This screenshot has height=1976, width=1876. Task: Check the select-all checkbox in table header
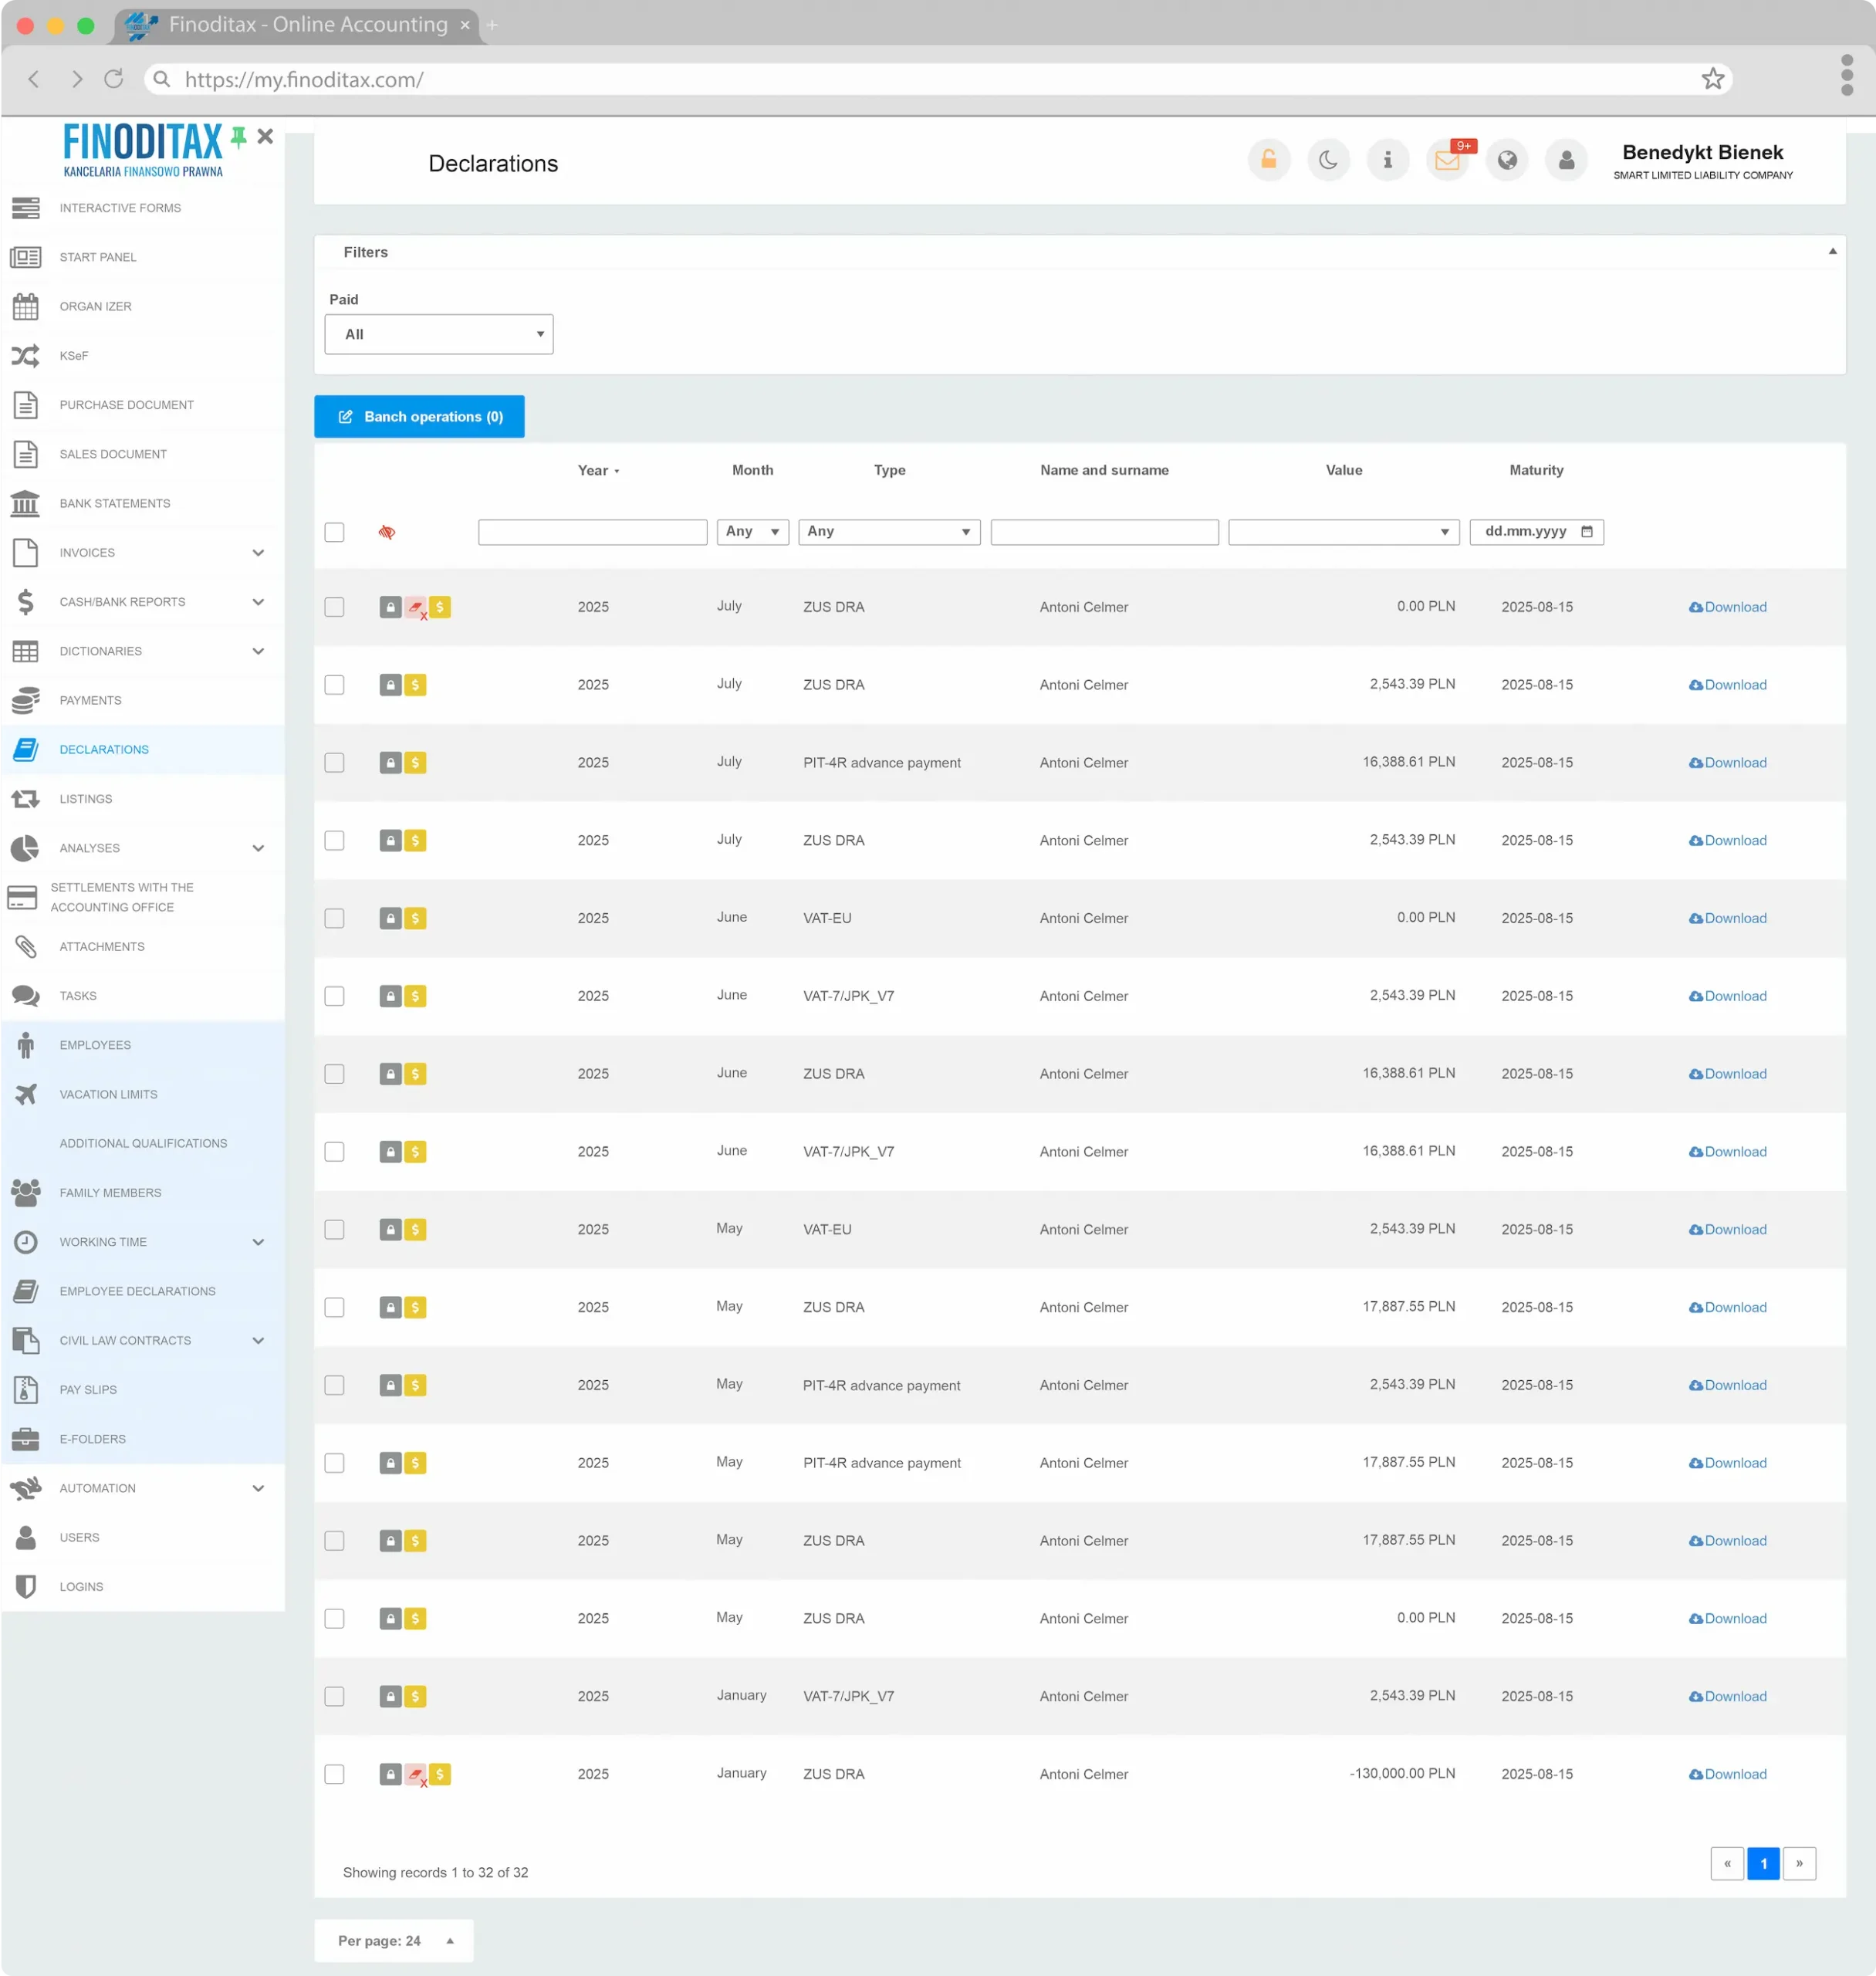tap(334, 532)
